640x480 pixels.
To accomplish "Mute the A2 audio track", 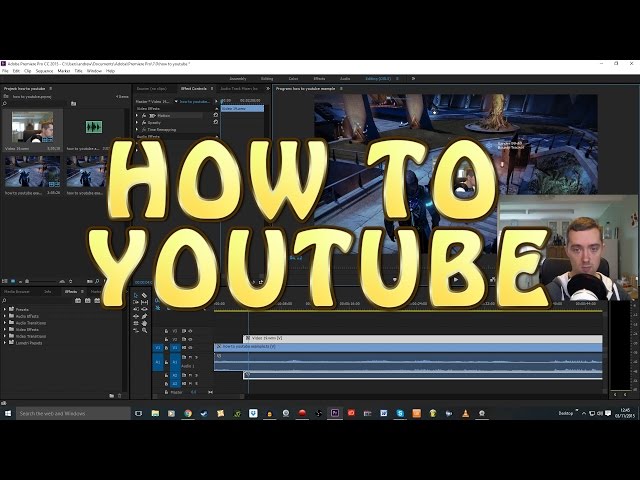I will (190, 375).
